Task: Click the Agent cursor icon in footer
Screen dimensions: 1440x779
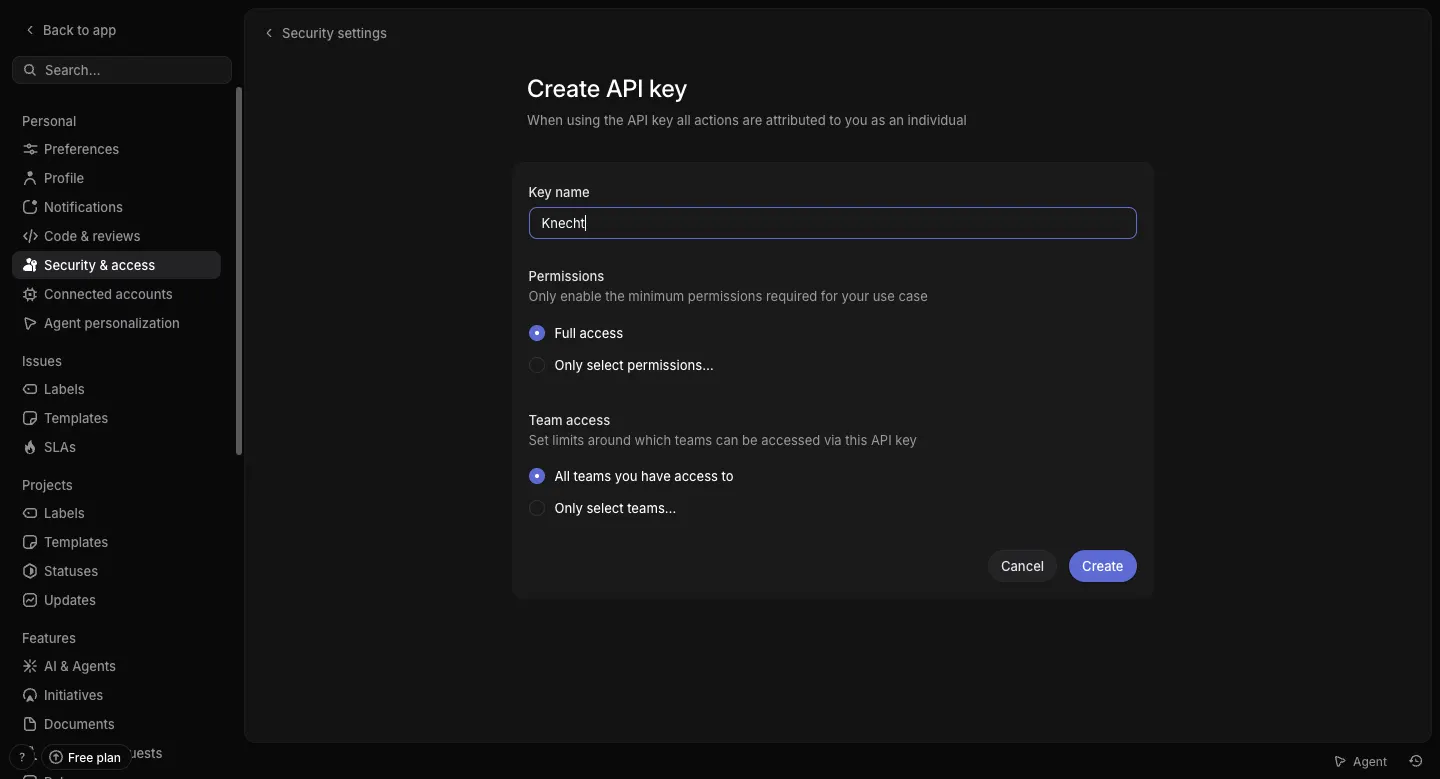Action: pyautogui.click(x=1340, y=761)
